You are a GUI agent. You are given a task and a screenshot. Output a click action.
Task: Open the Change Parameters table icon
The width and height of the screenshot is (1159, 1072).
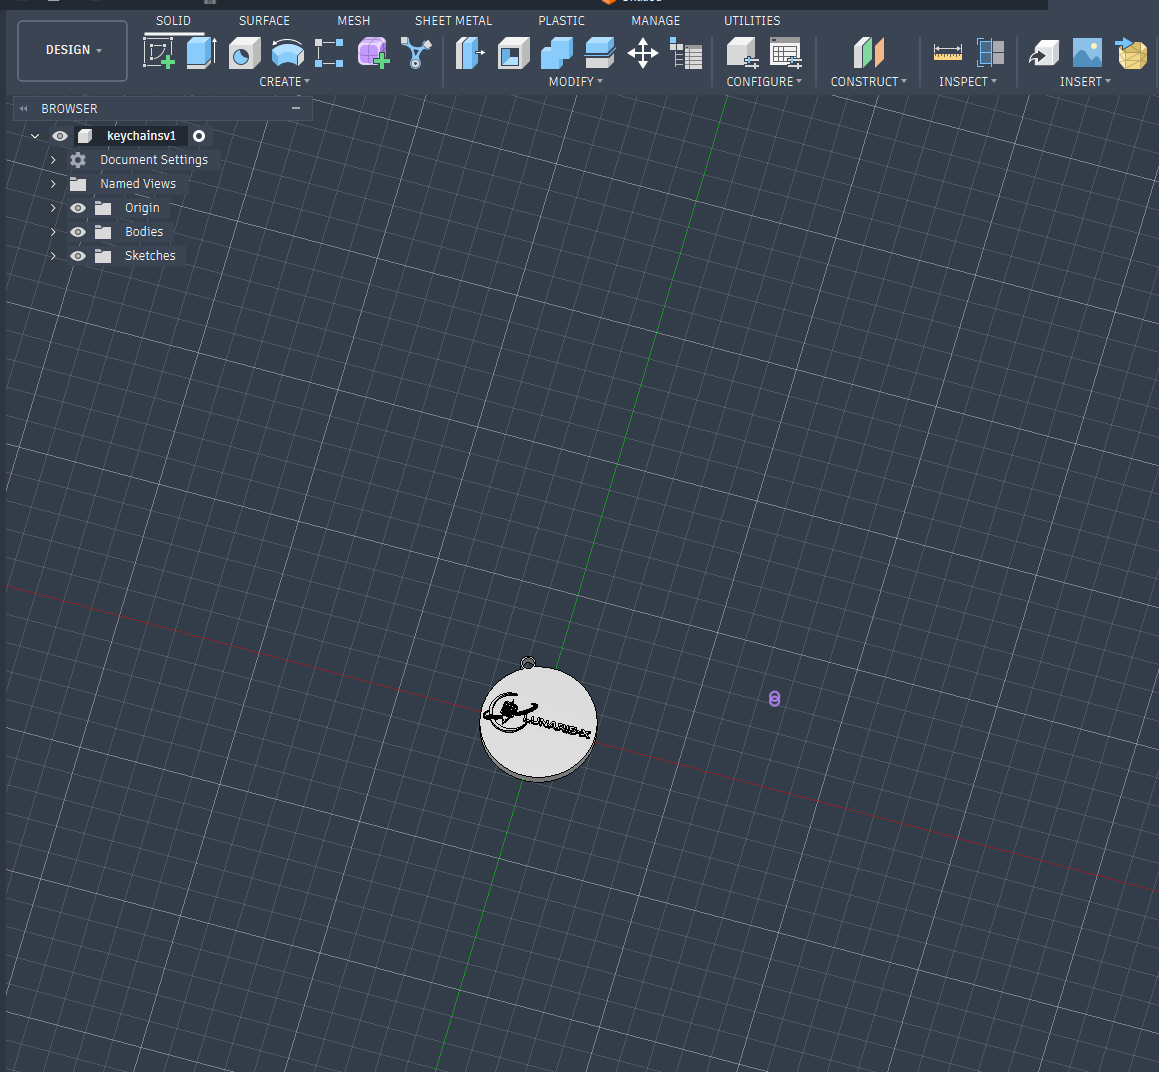[686, 54]
